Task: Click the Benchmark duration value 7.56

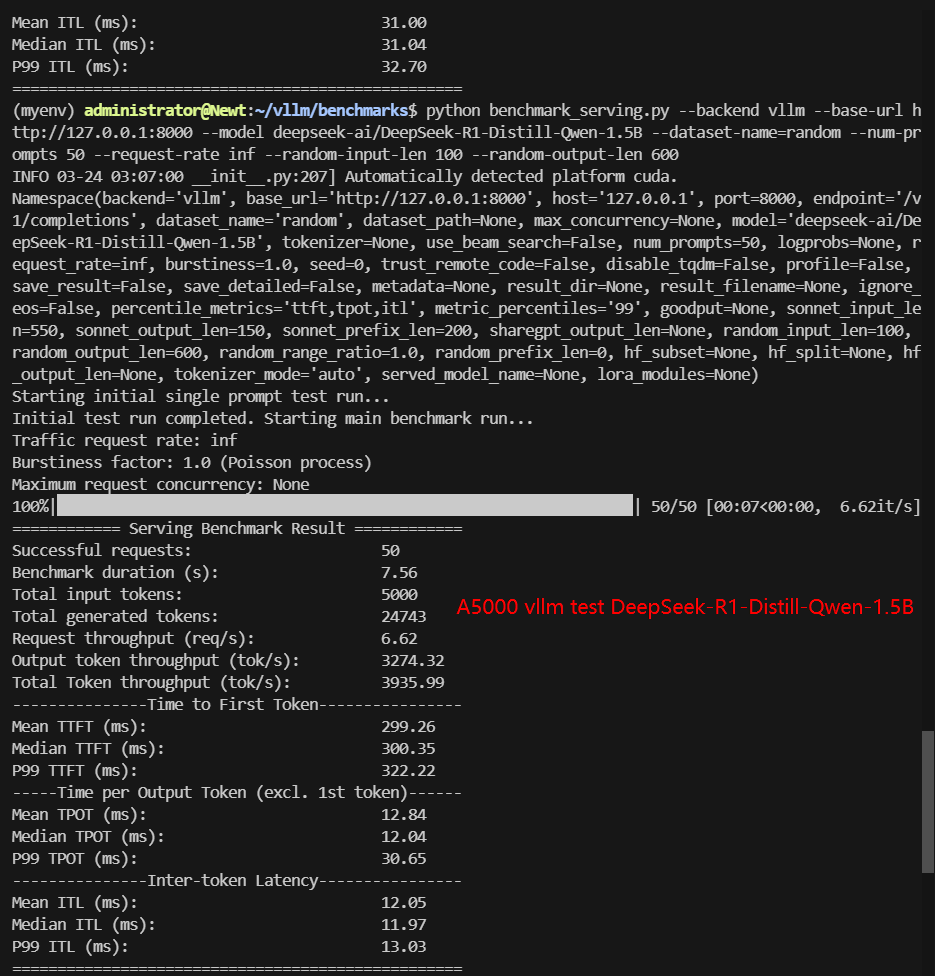Action: coord(399,573)
